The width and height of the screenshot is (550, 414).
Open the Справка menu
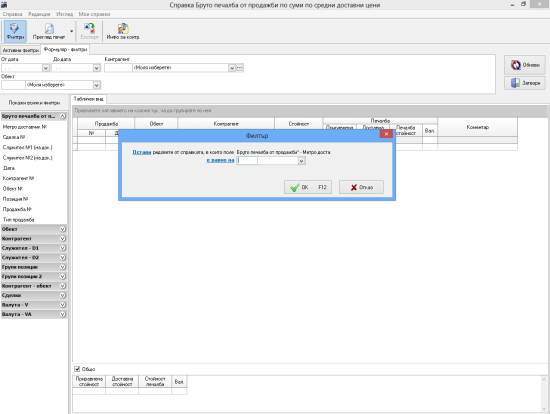pyautogui.click(x=13, y=14)
